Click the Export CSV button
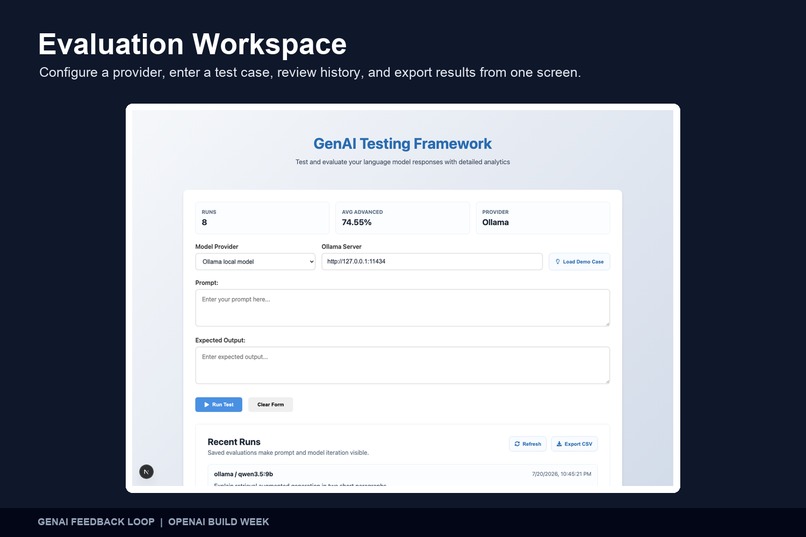The image size is (806, 537). pos(574,444)
